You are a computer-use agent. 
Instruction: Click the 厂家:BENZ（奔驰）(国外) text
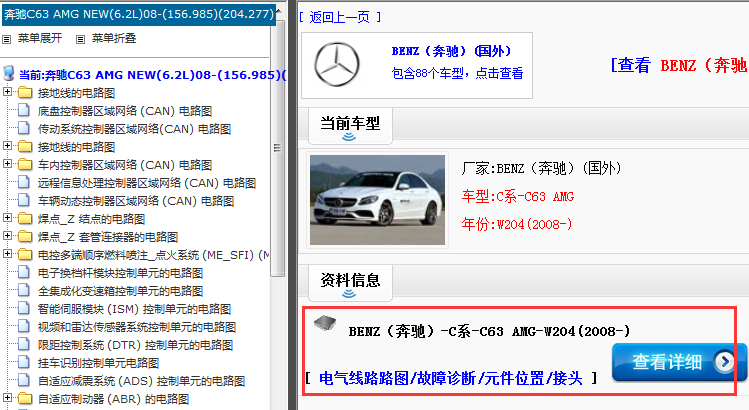[541, 168]
